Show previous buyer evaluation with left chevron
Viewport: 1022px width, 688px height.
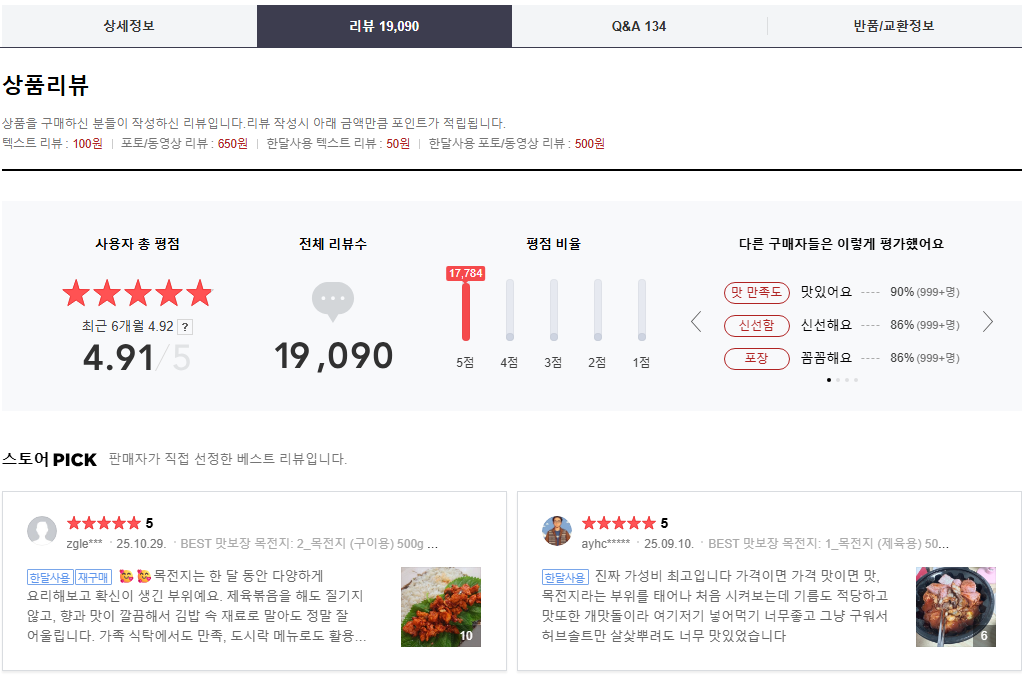coord(697,322)
